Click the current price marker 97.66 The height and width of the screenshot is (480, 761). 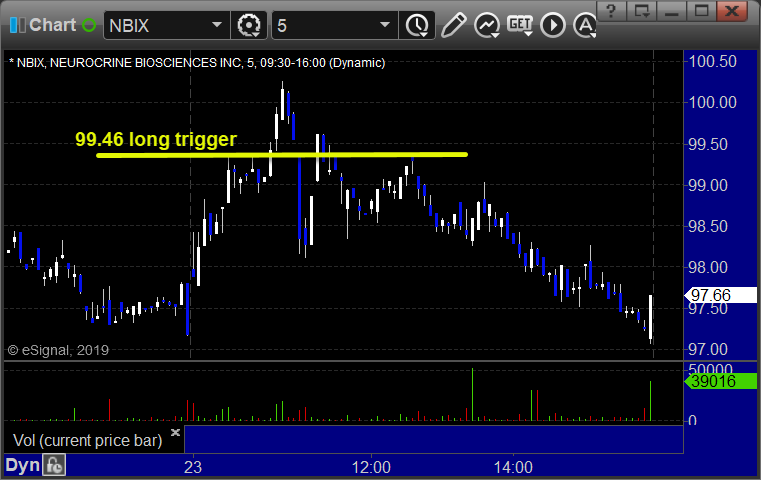[x=721, y=295]
